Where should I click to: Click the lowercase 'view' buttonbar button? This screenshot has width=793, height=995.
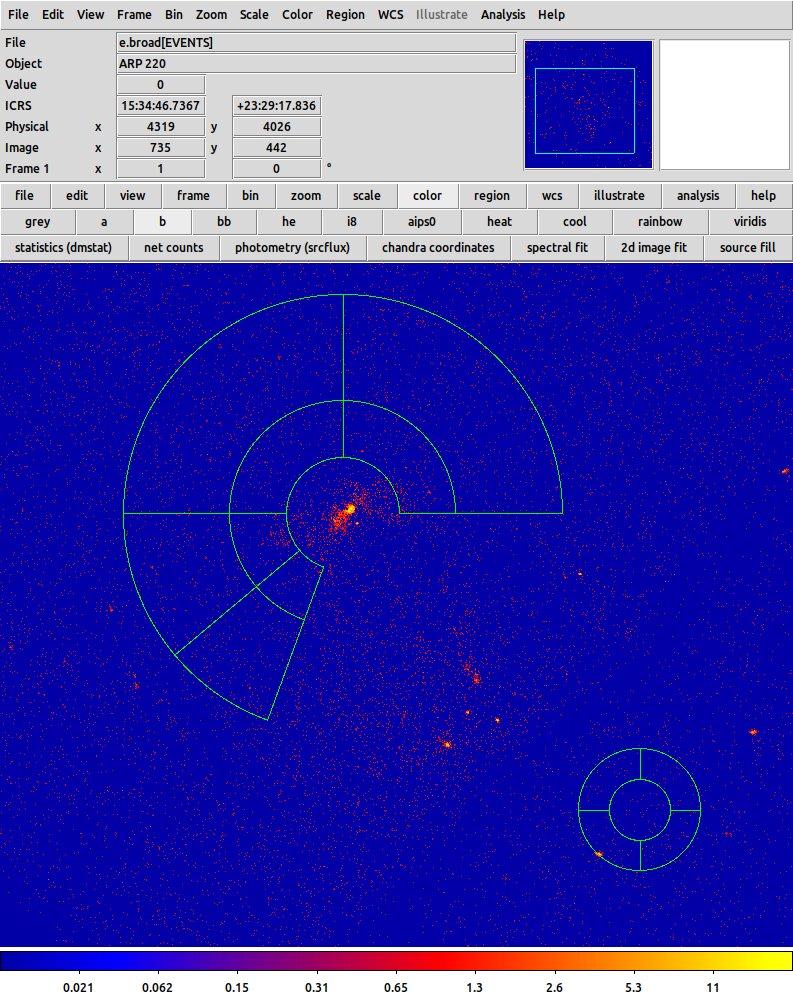[x=133, y=195]
